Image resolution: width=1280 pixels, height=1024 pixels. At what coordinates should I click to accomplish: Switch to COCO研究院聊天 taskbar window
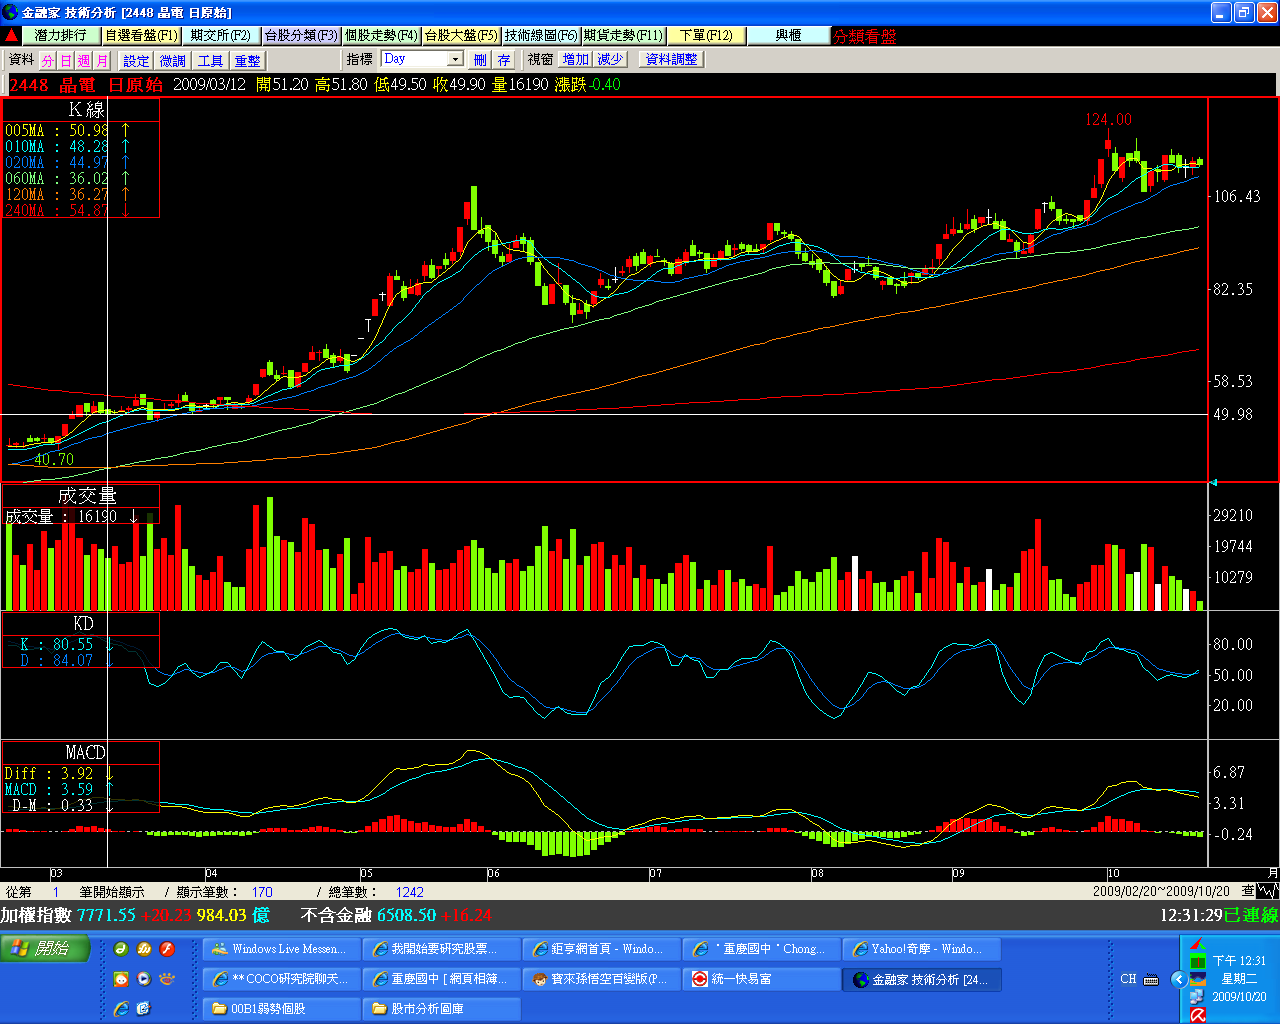(281, 979)
